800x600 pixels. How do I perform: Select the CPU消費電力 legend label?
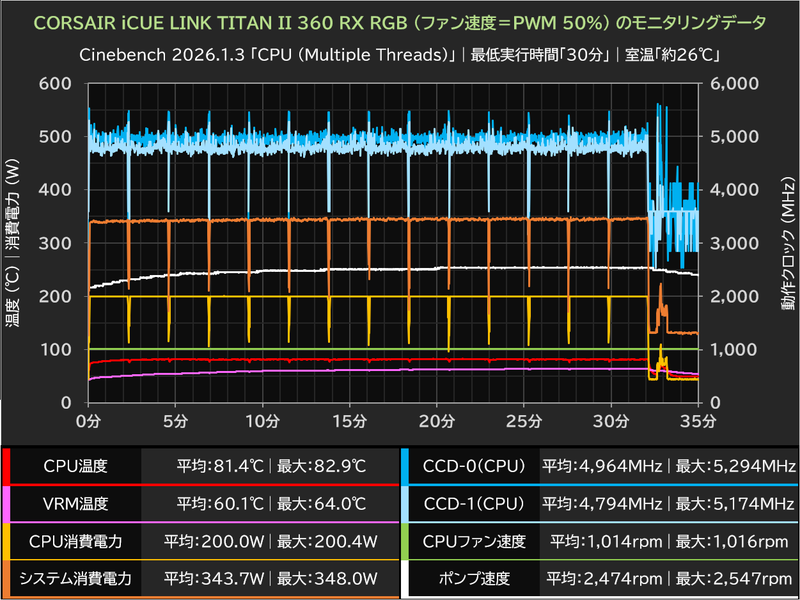[x=76, y=541]
